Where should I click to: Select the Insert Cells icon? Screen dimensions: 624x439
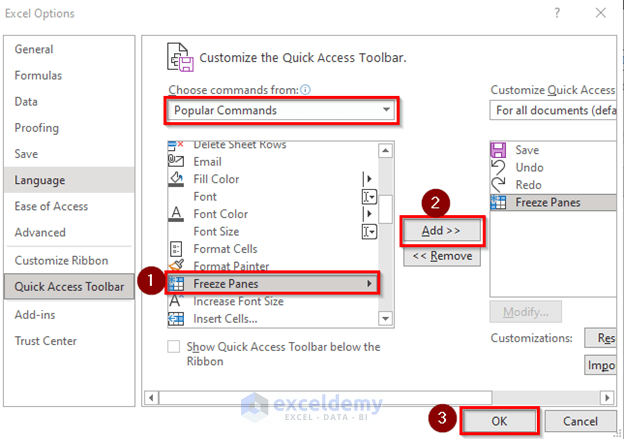176,319
